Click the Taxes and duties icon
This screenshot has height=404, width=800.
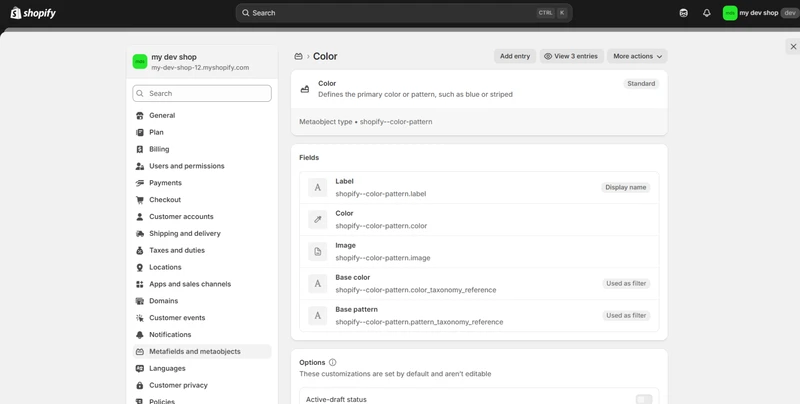coord(140,250)
